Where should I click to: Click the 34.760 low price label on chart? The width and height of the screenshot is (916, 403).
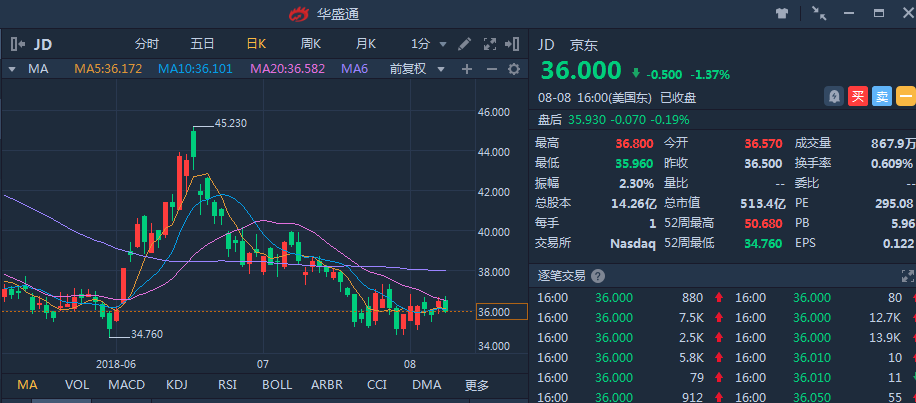click(x=147, y=335)
